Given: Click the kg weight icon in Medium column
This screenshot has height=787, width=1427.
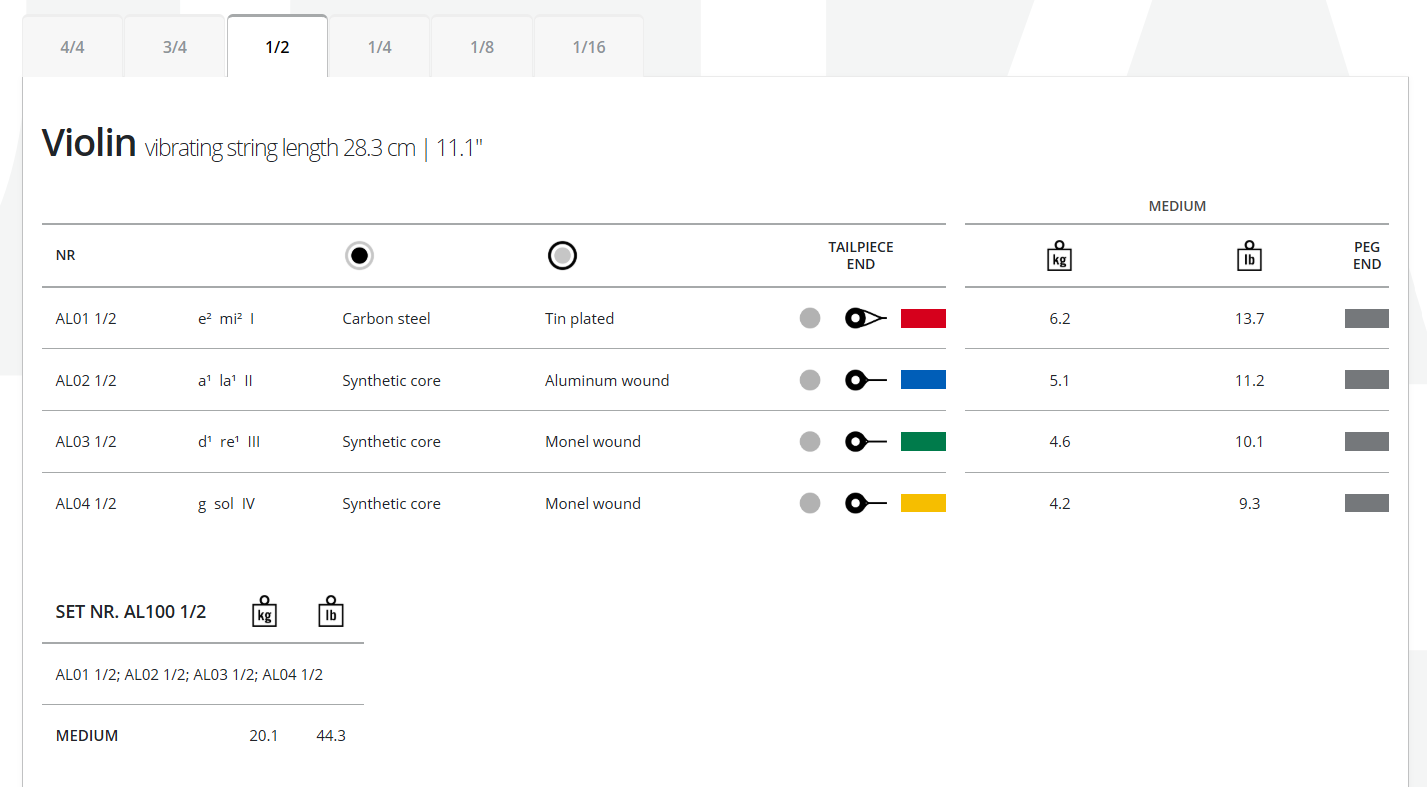Looking at the screenshot, I should pos(1059,256).
